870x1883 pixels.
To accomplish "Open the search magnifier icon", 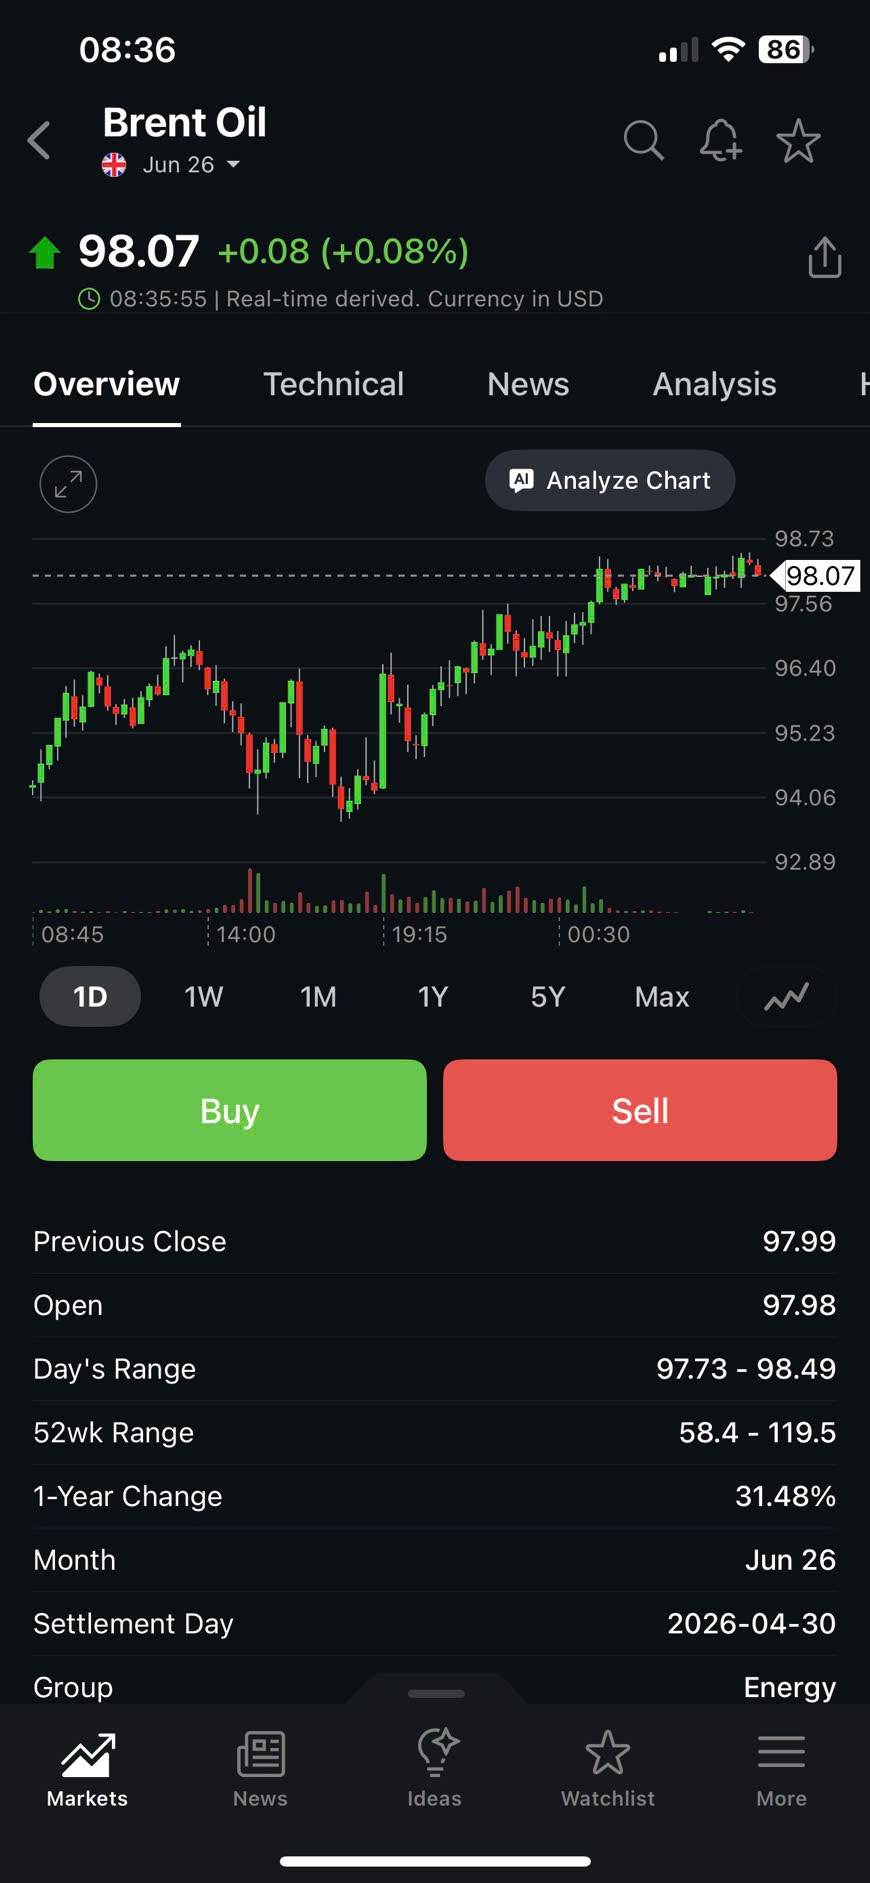I will [x=643, y=141].
